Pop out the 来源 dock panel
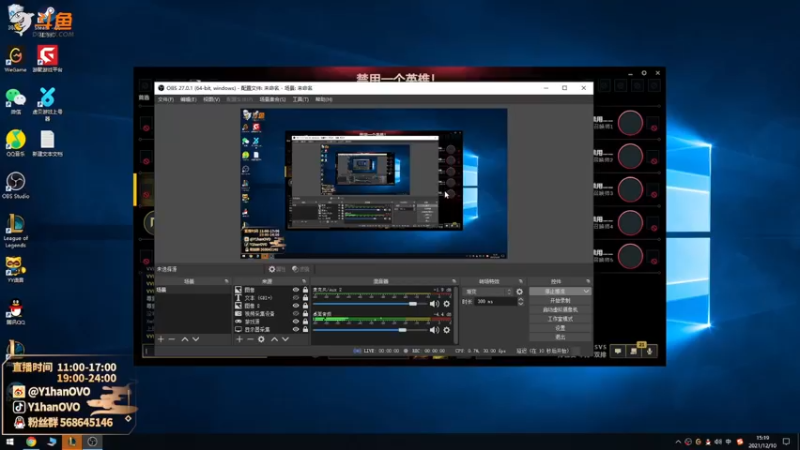The image size is (800, 450). 304,281
